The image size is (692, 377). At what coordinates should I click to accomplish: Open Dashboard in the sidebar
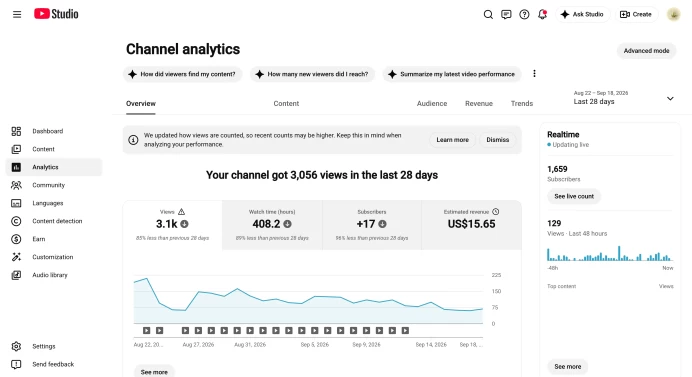54,131
